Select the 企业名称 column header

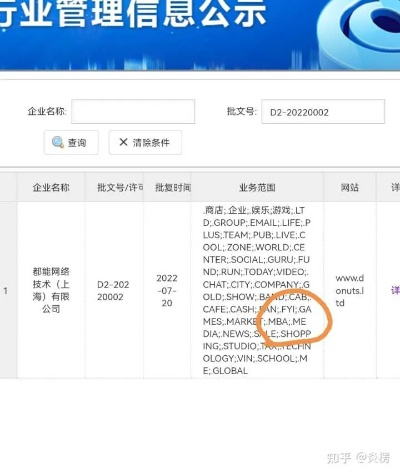tap(51, 187)
